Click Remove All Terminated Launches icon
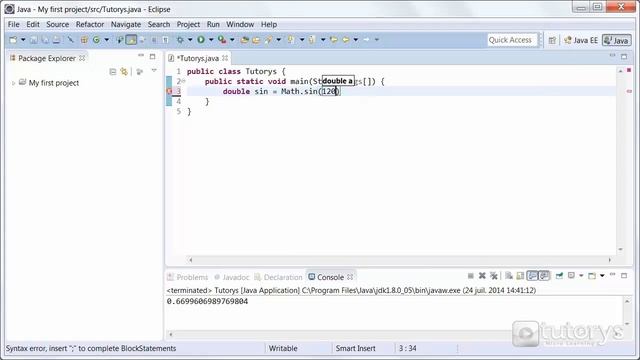Image resolution: width=640 pixels, height=360 pixels. pos(493,276)
